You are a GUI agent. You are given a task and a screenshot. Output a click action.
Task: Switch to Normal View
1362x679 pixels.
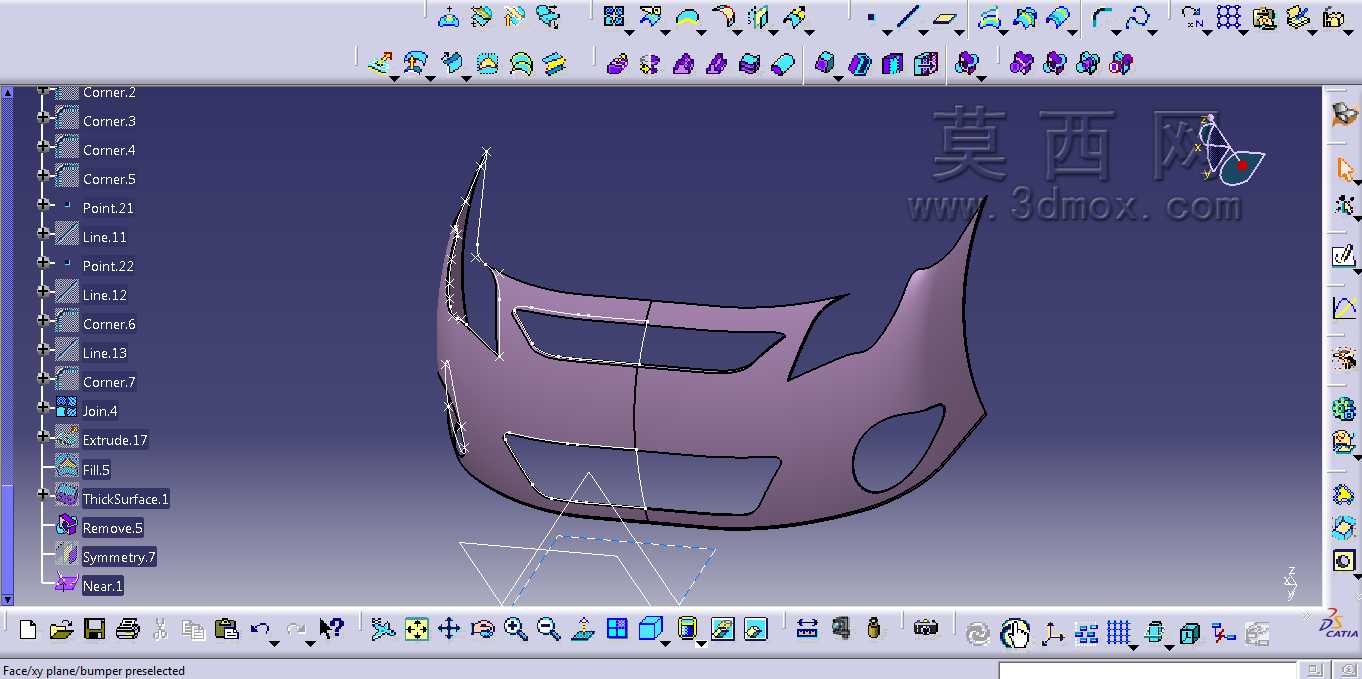[x=583, y=629]
